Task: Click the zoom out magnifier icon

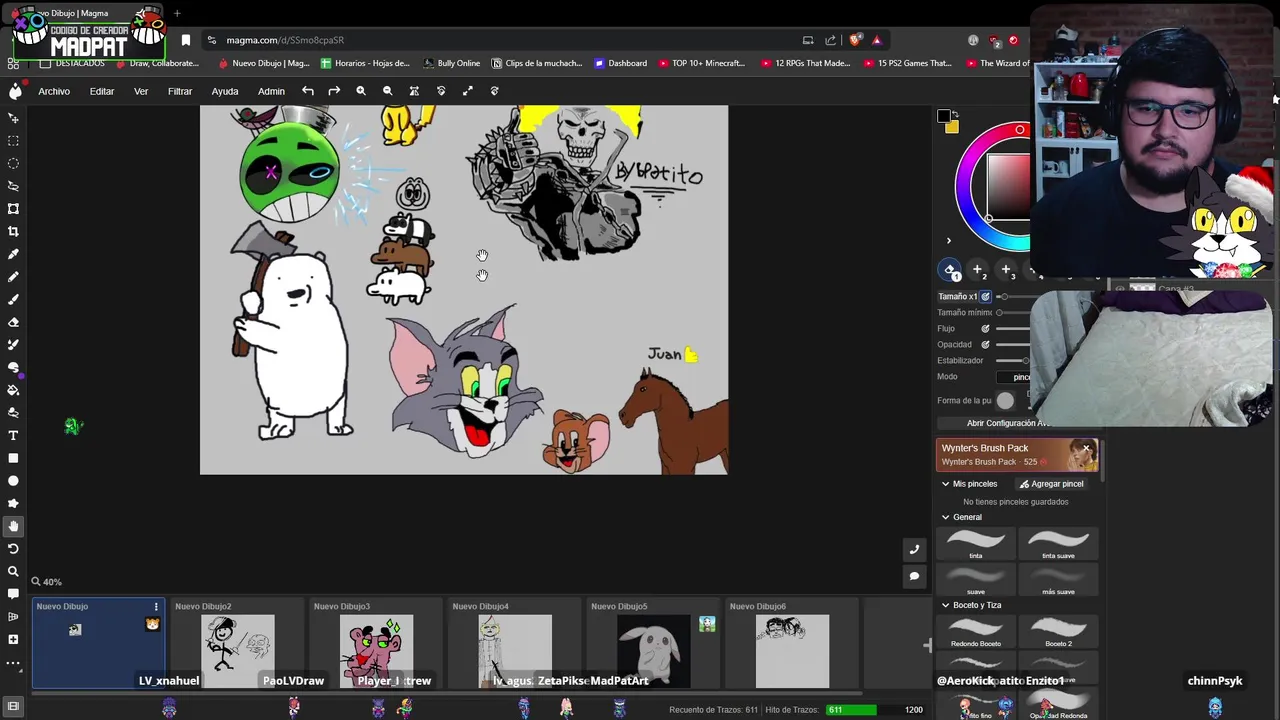Action: 388,91
